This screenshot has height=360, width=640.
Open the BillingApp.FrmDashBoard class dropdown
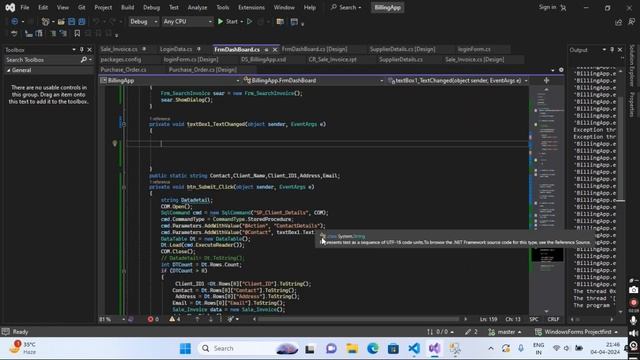pos(313,80)
